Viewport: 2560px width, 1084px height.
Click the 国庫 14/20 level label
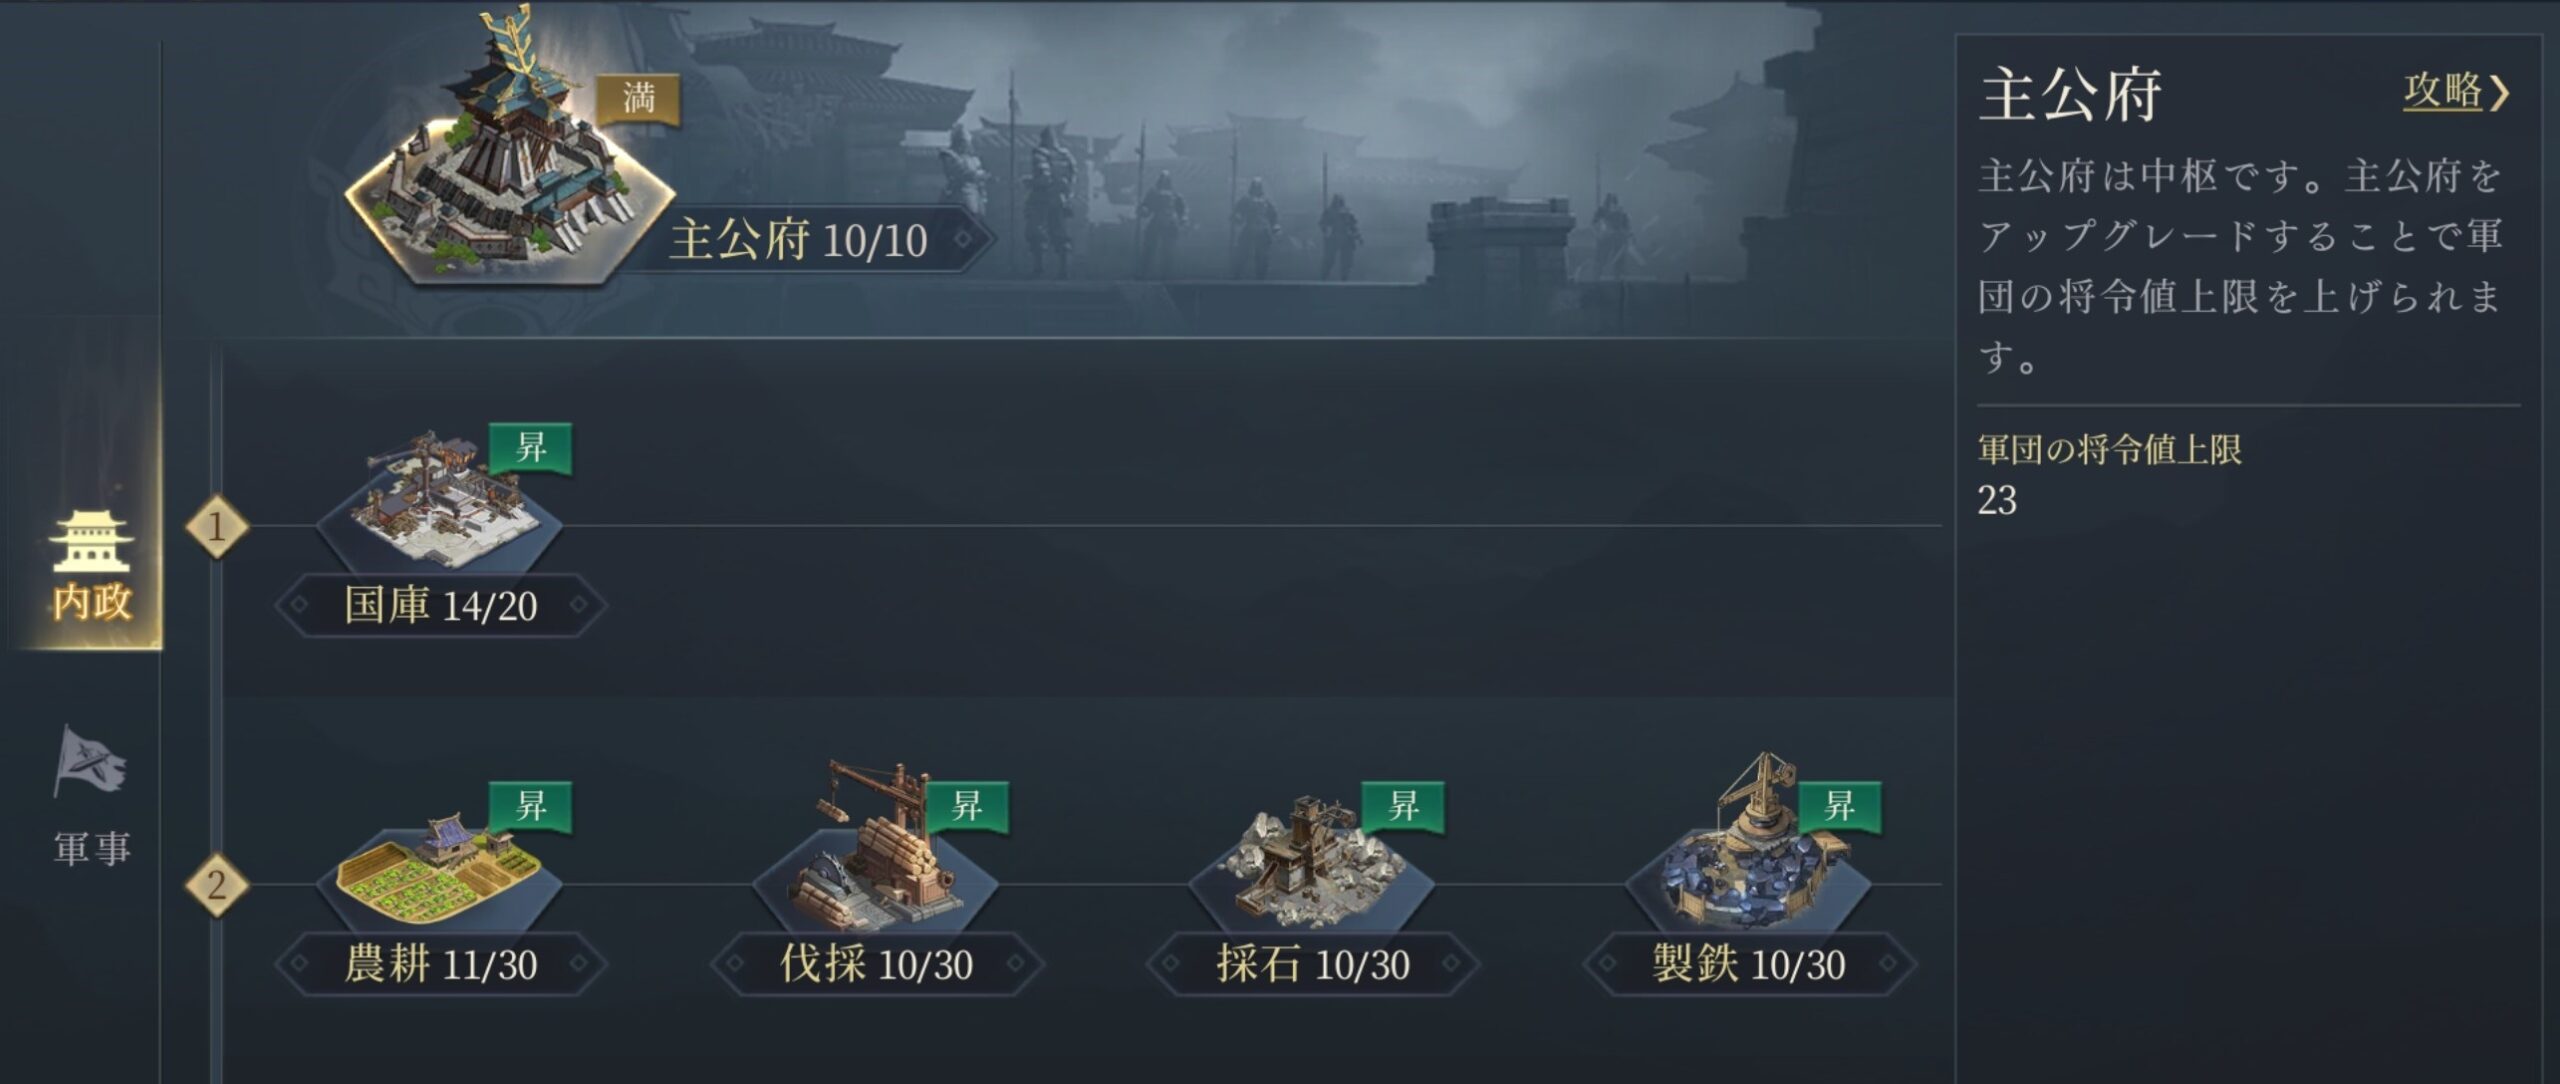click(440, 606)
